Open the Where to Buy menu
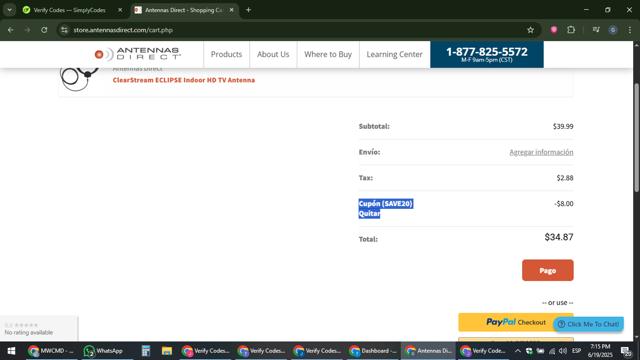 tap(328, 54)
